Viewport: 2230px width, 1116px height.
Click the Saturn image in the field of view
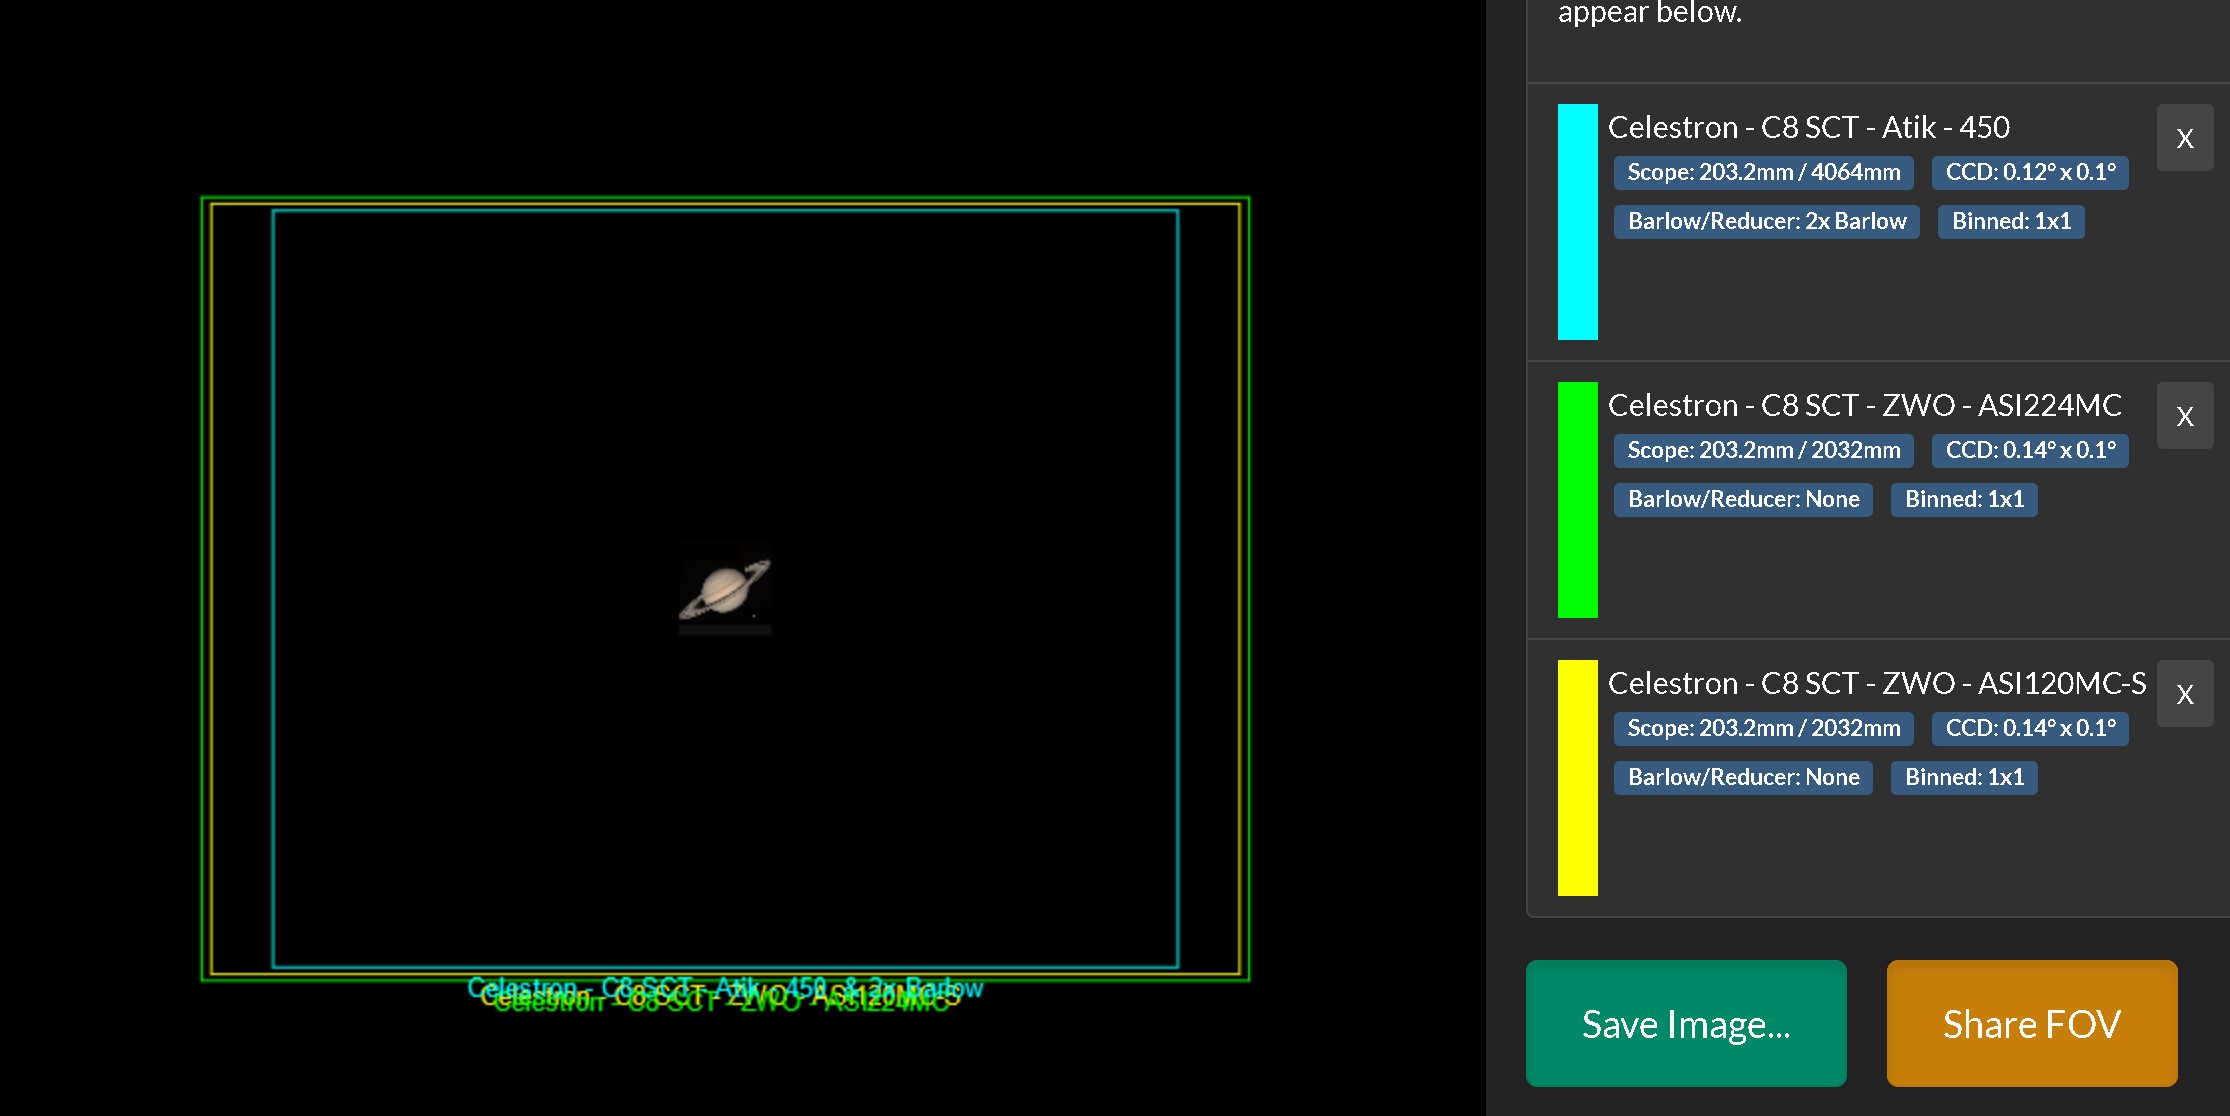click(725, 588)
